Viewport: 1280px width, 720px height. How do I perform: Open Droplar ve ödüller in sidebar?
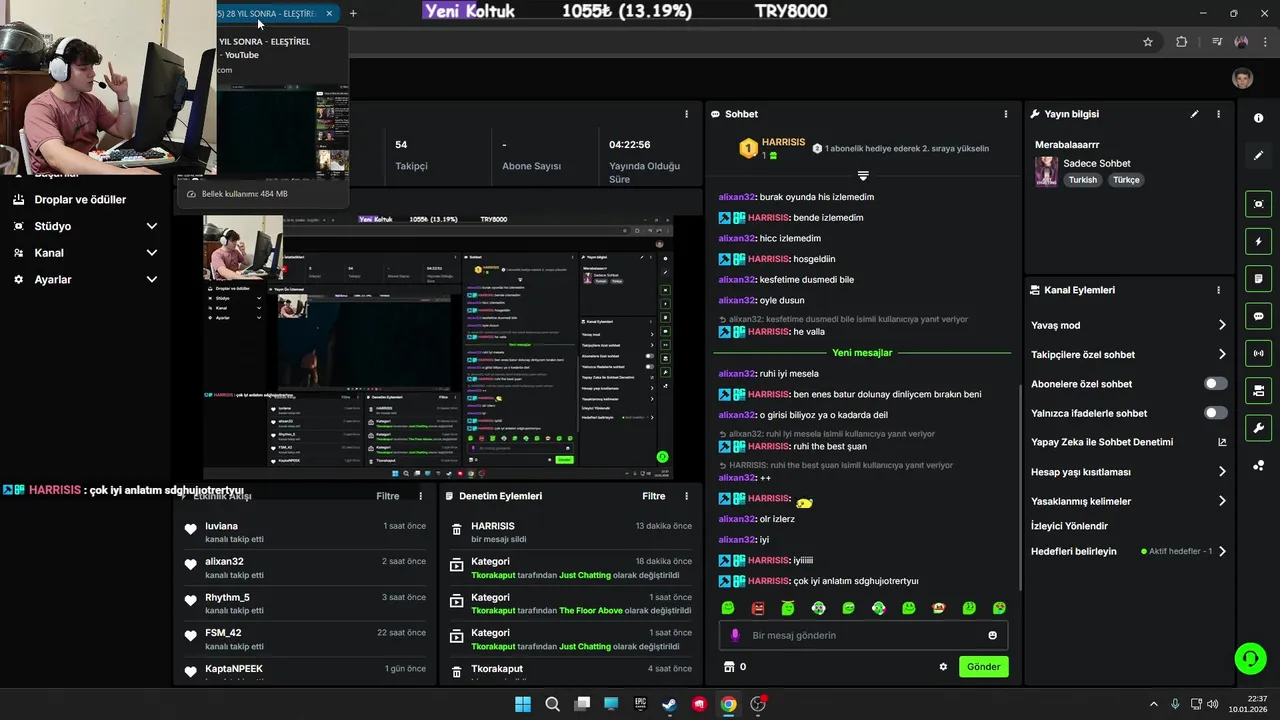tap(80, 199)
